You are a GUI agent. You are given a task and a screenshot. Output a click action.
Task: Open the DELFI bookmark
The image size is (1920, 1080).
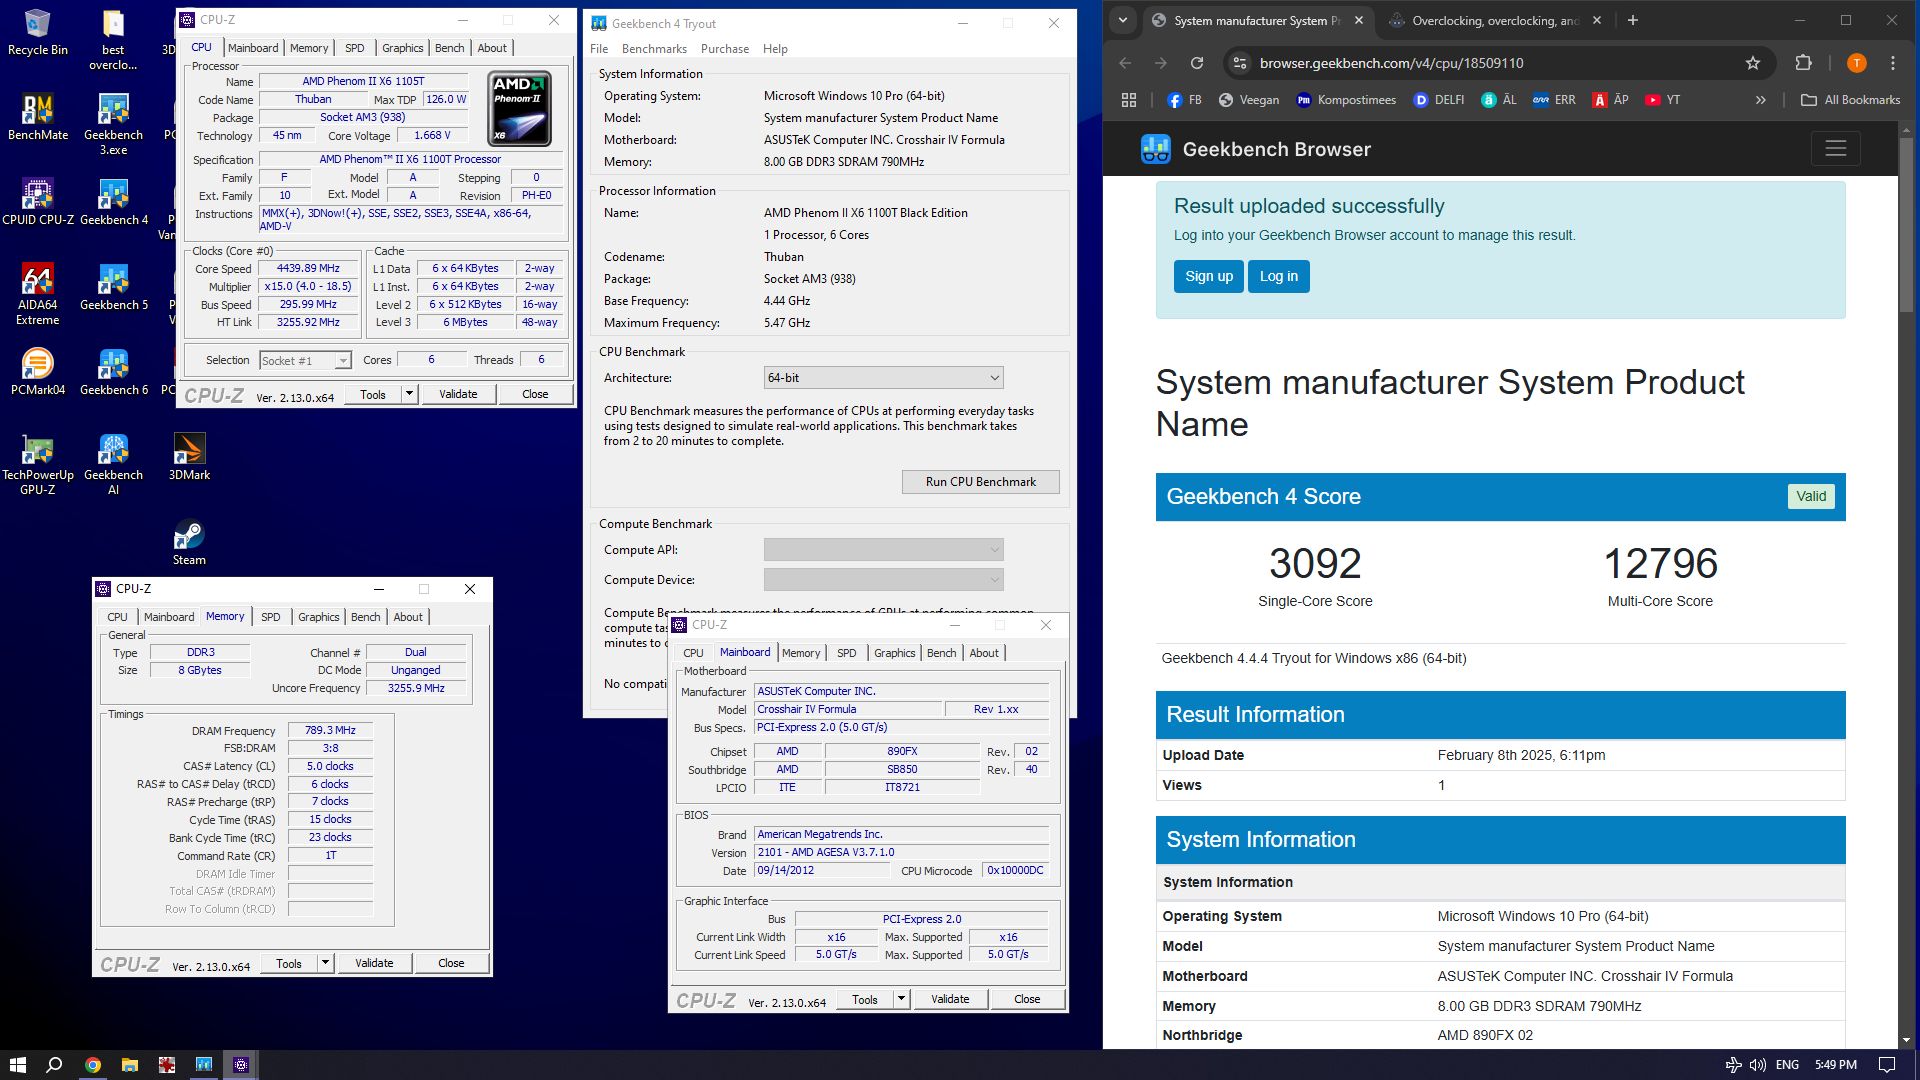pyautogui.click(x=1438, y=100)
